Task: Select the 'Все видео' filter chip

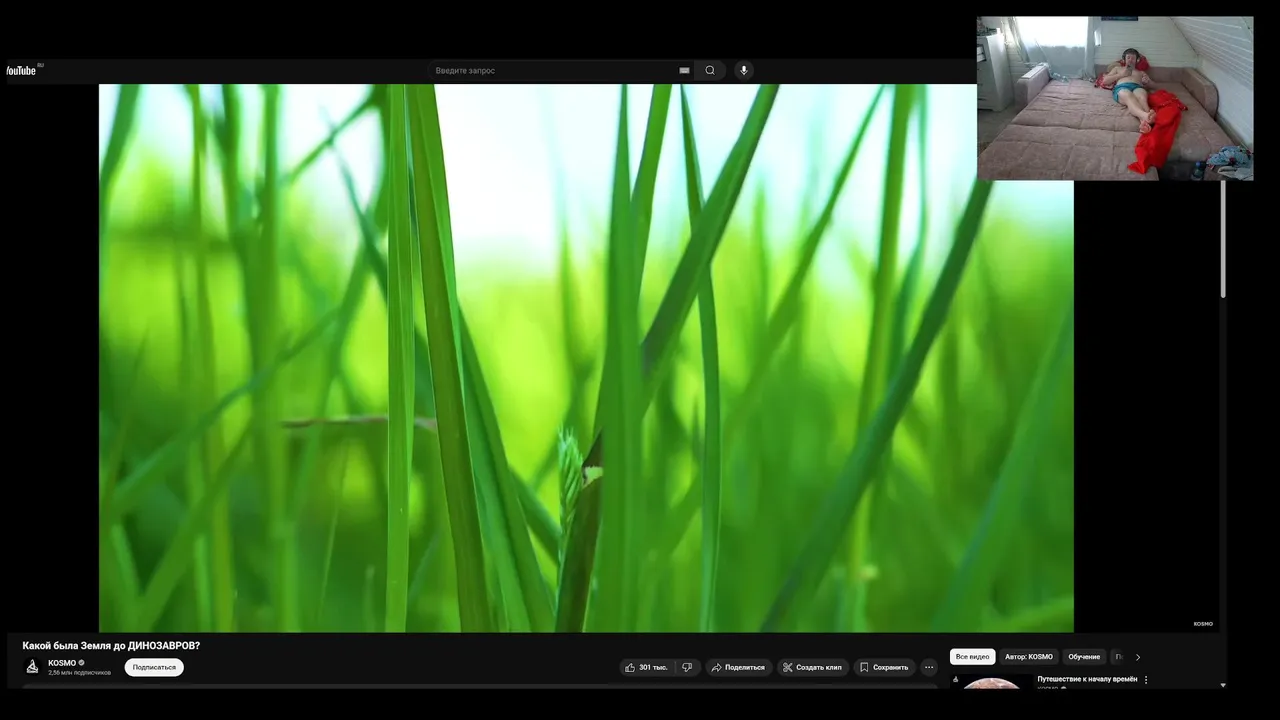Action: tap(972, 657)
